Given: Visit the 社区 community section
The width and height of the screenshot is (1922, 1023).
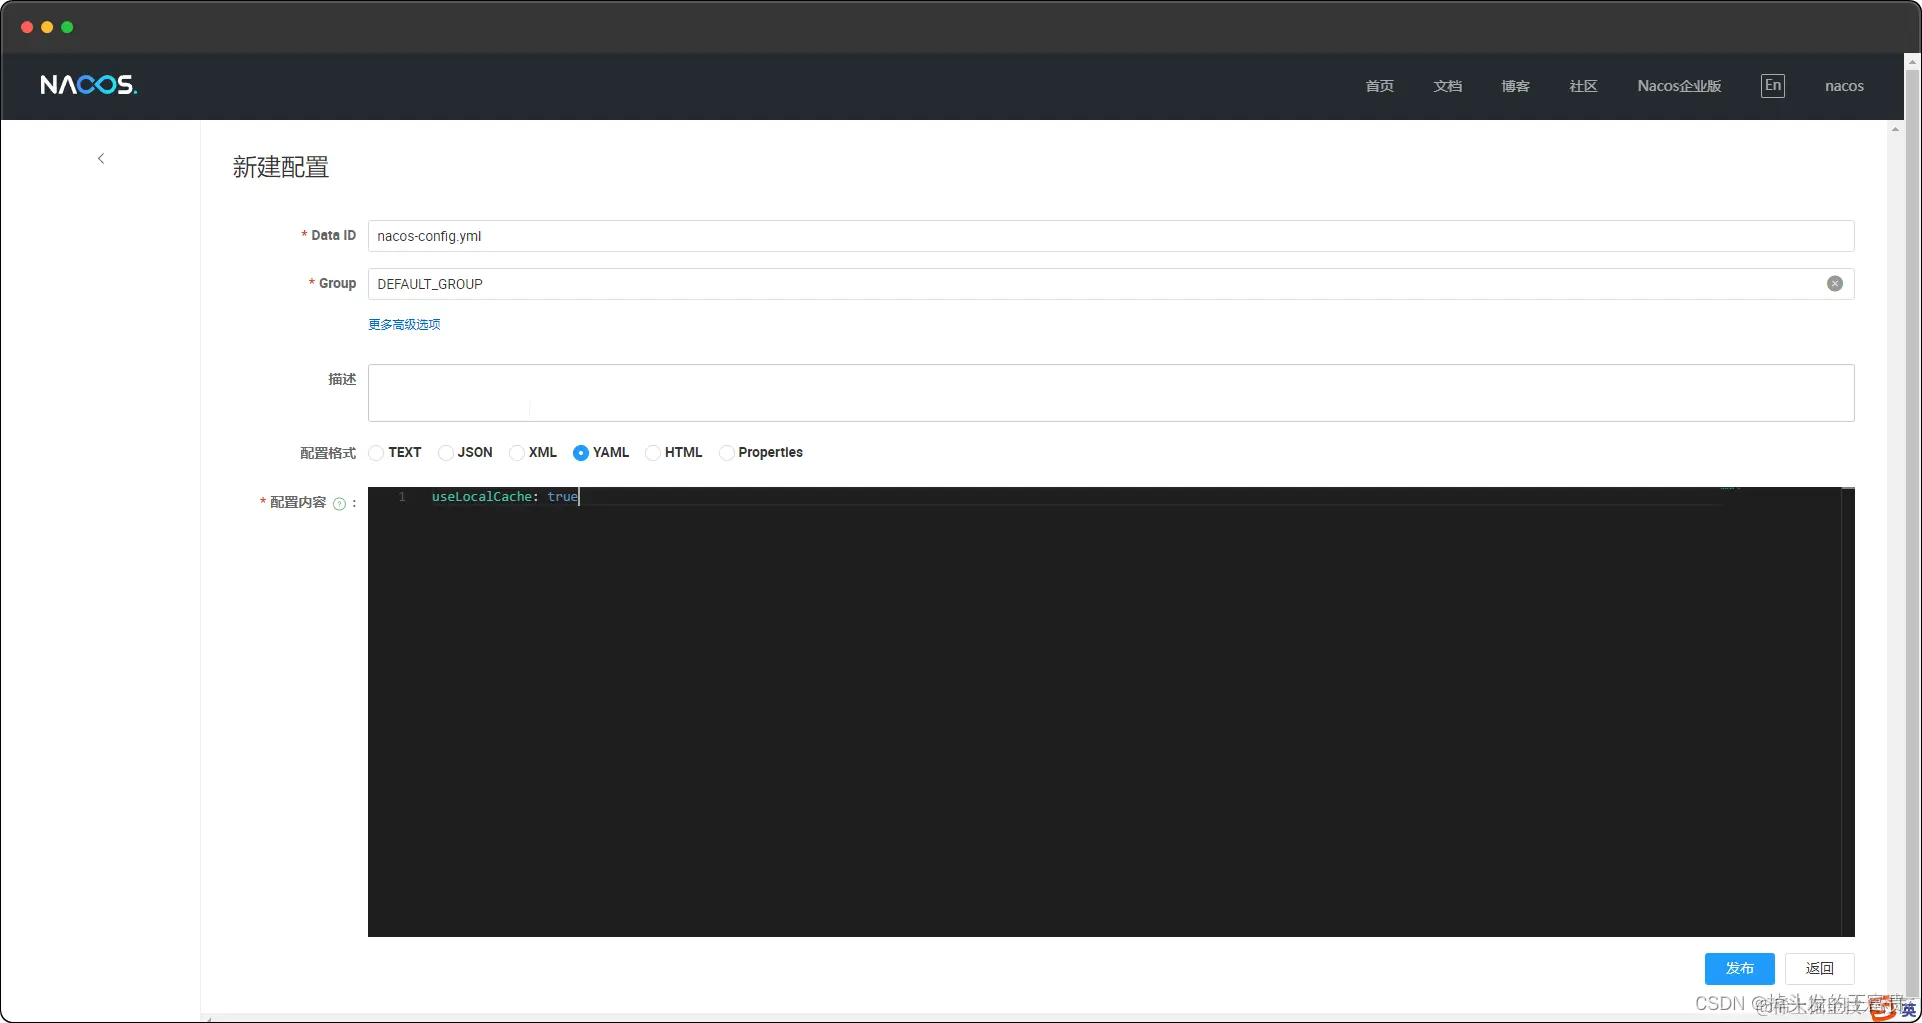Looking at the screenshot, I should click(x=1583, y=86).
